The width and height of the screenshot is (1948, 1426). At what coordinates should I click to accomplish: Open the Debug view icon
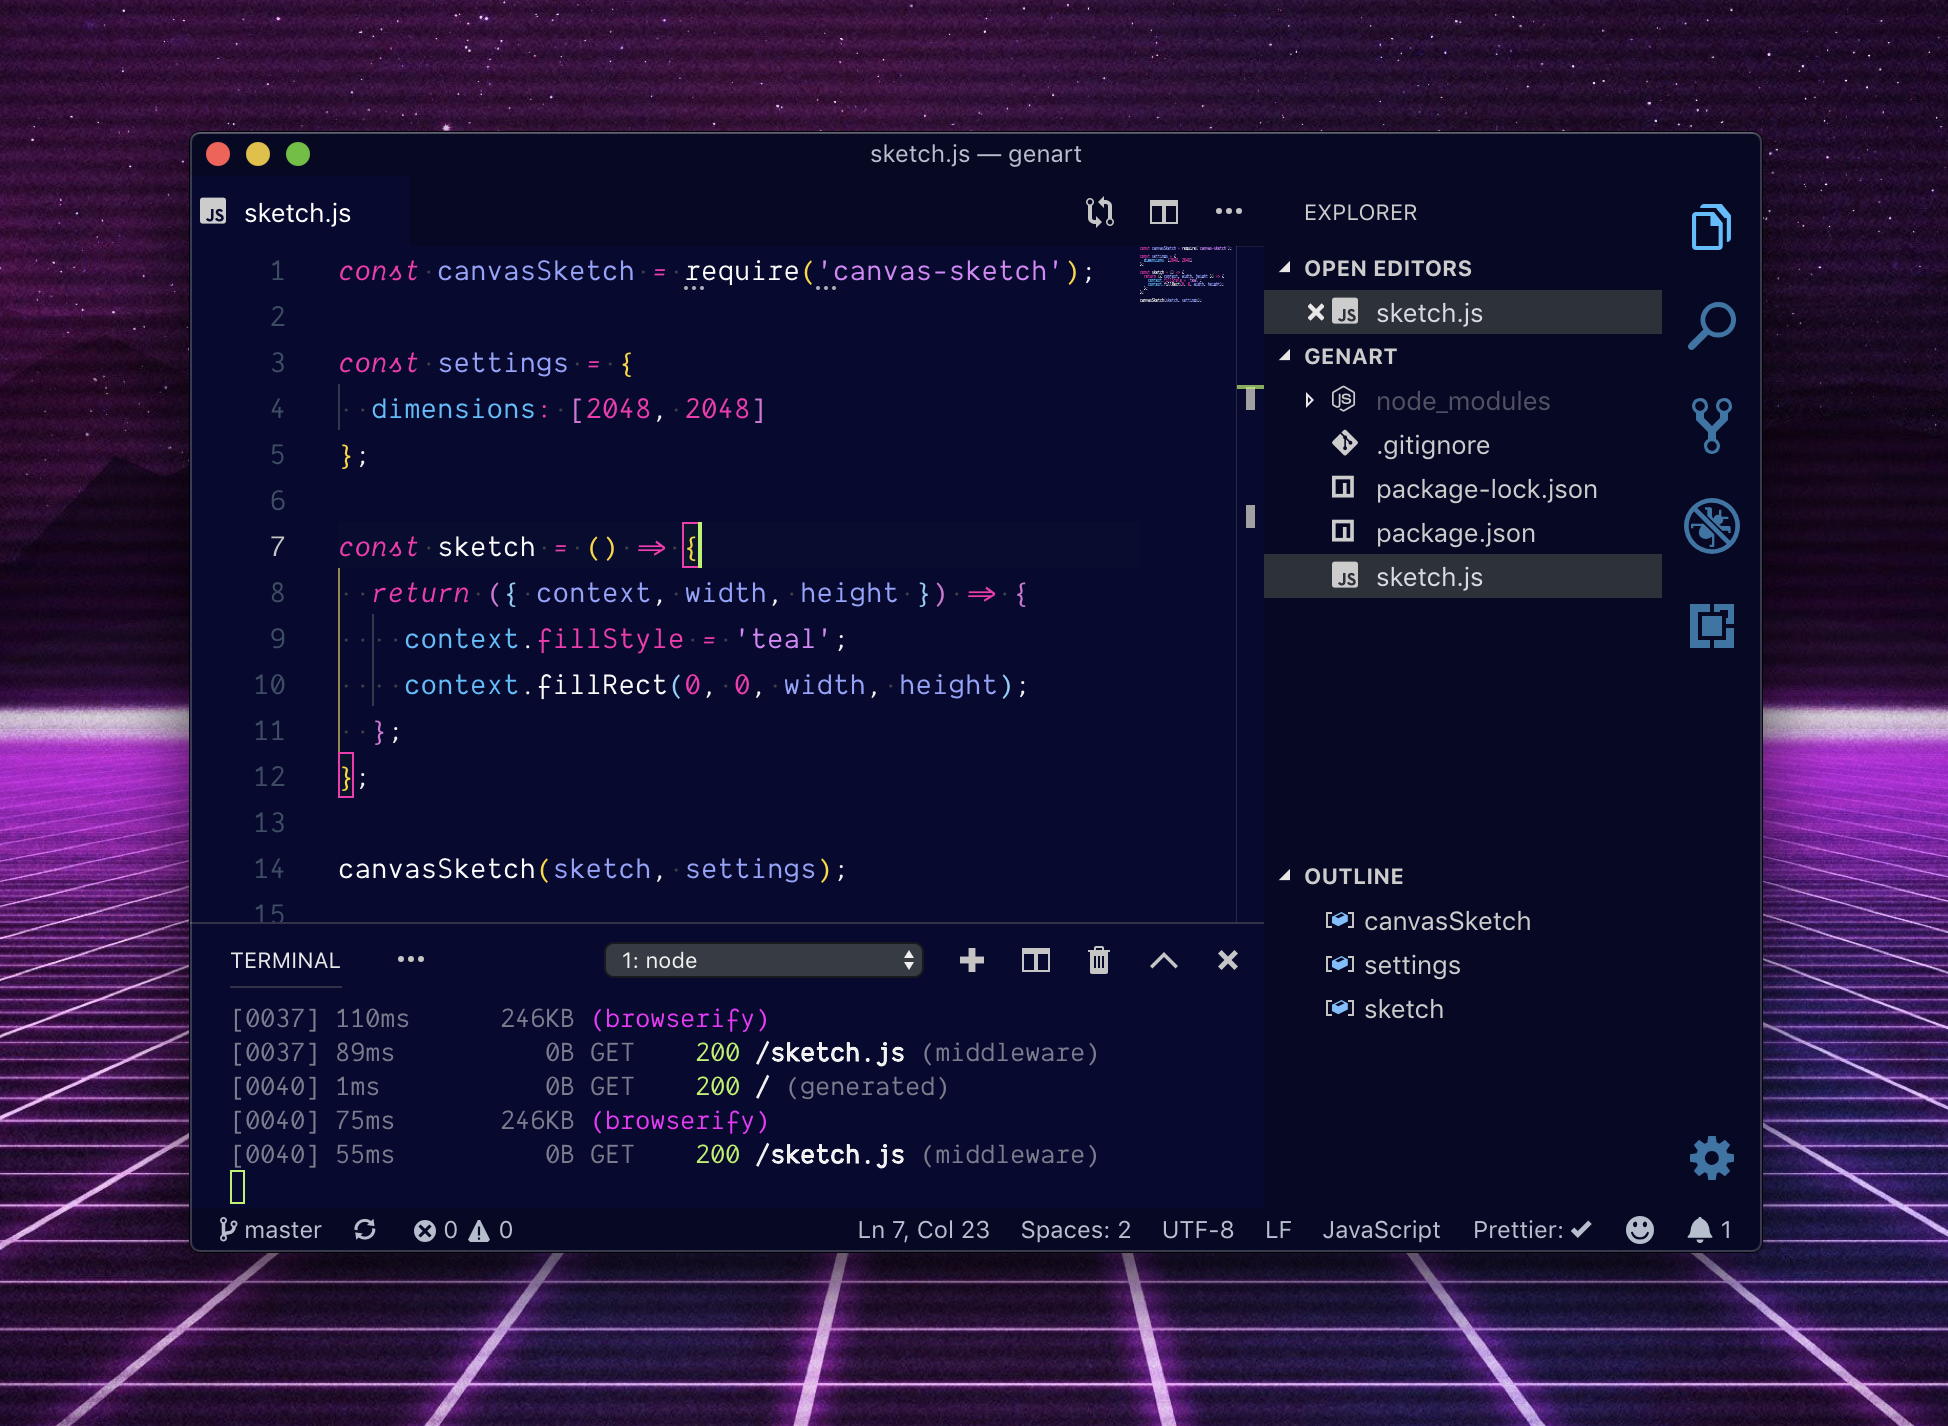[x=1711, y=526]
